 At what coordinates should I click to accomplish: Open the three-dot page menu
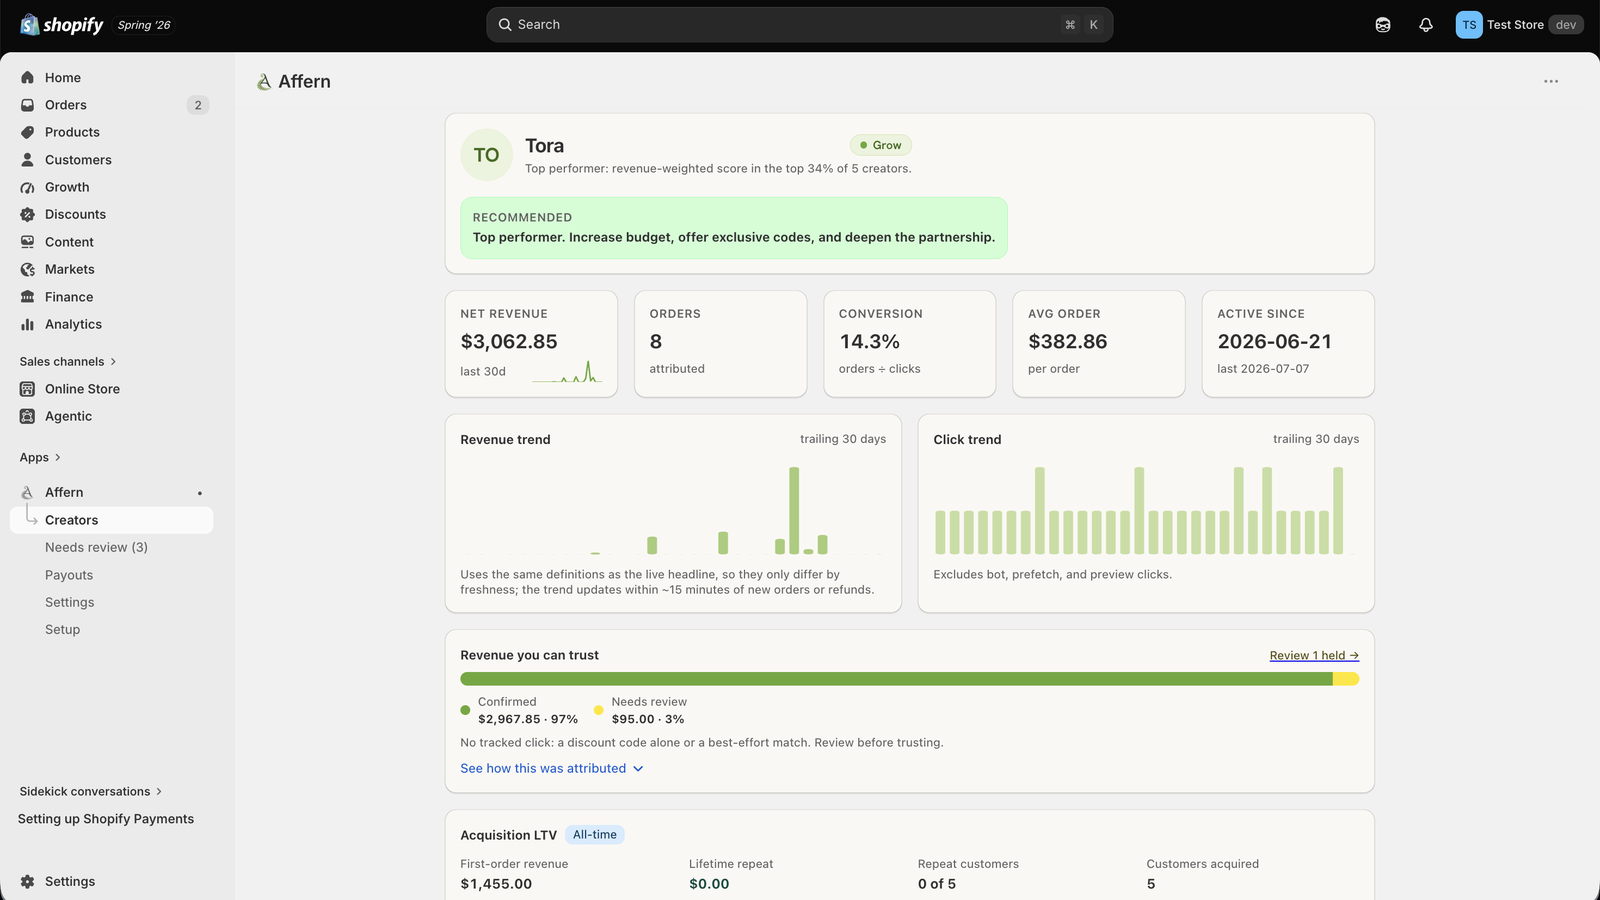[x=1551, y=81]
